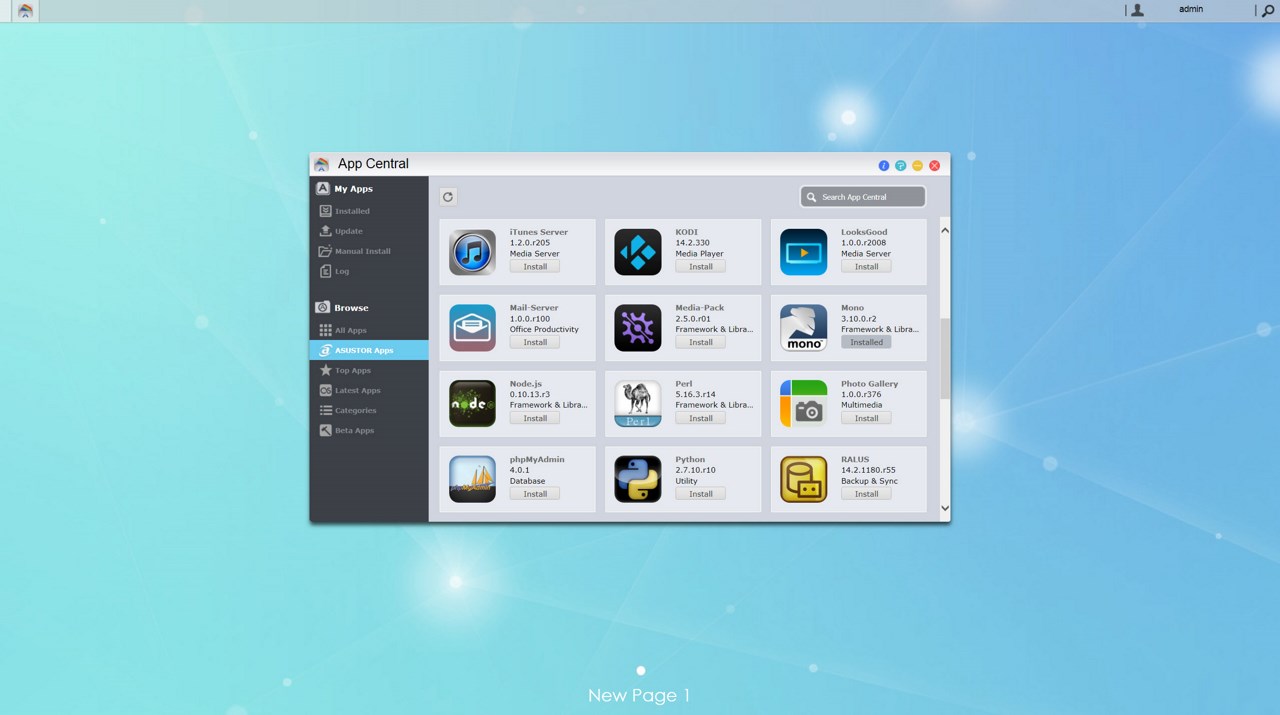Click the admin user icon
The height and width of the screenshot is (715, 1280).
coord(1137,10)
